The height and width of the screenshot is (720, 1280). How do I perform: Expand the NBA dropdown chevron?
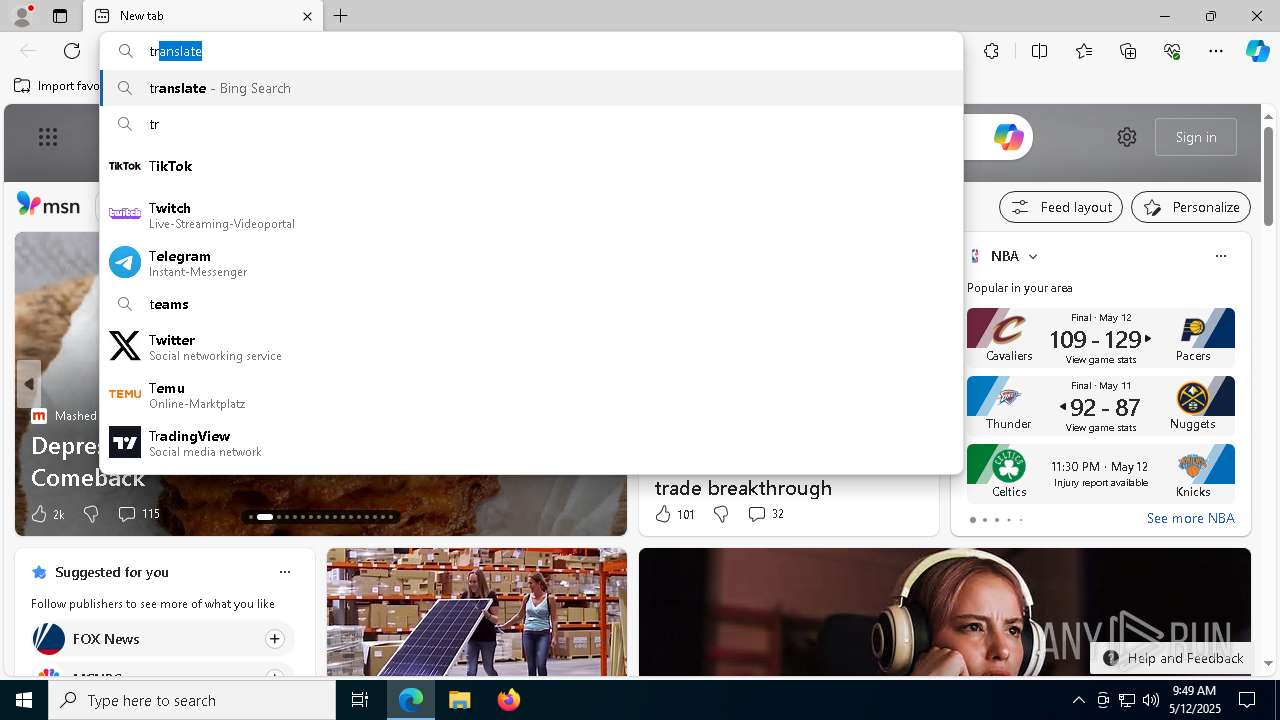[1033, 257]
